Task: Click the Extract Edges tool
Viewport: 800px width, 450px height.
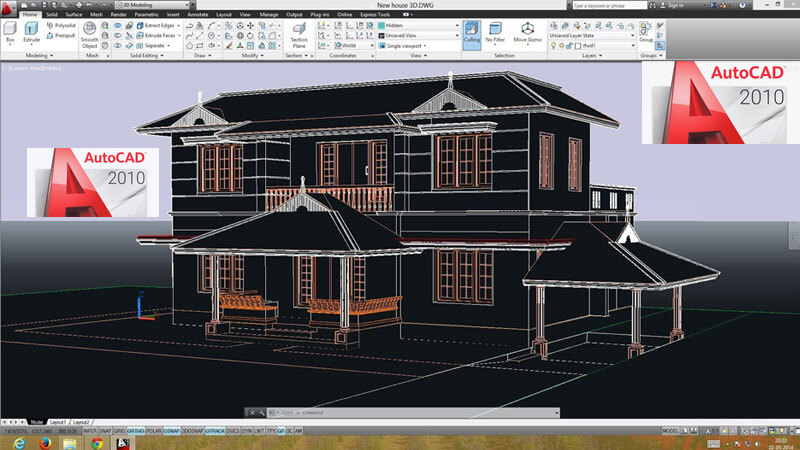Action: pos(156,25)
